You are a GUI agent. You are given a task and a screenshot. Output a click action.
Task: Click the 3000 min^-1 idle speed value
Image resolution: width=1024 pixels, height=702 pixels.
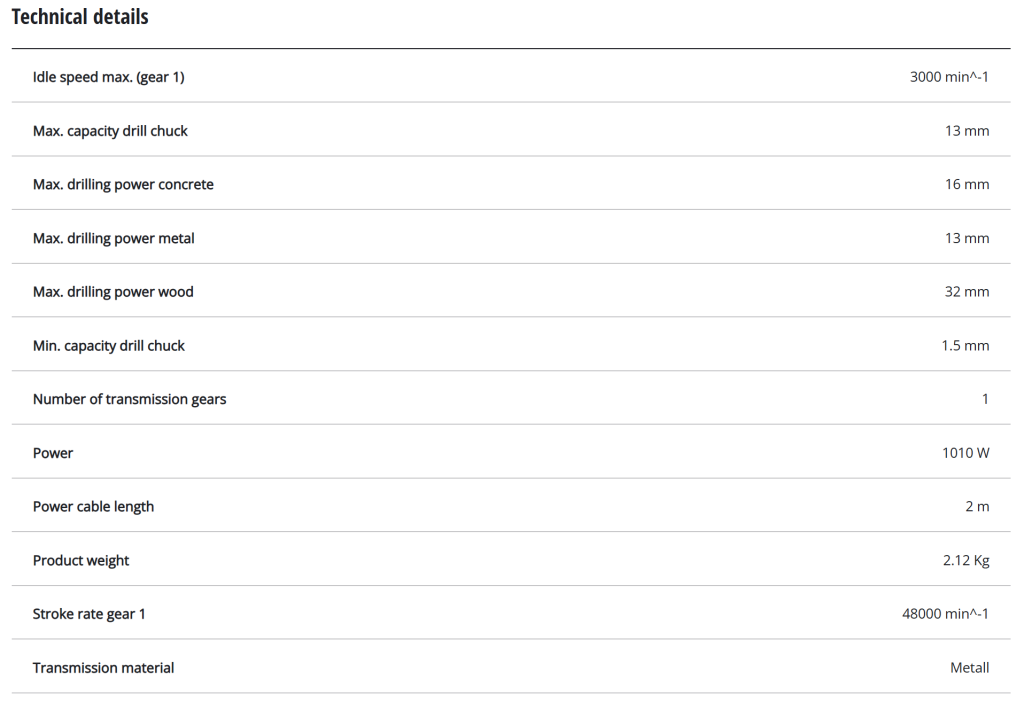(948, 77)
